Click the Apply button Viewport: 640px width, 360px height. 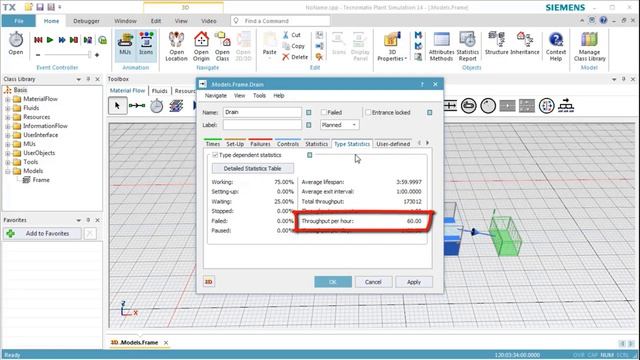coord(413,282)
